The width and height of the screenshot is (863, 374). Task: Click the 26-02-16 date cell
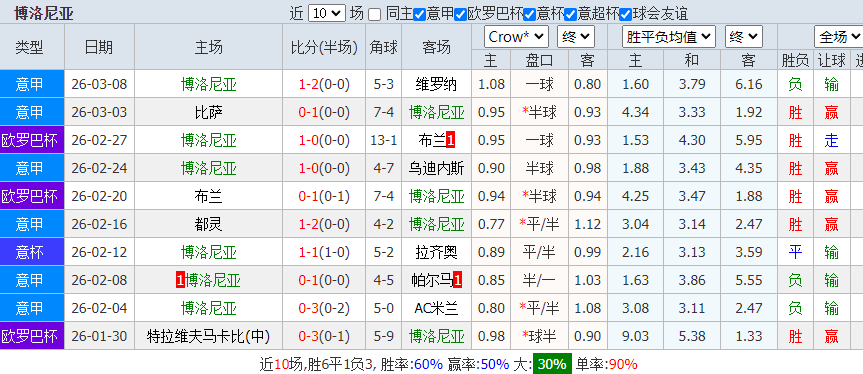(99, 224)
